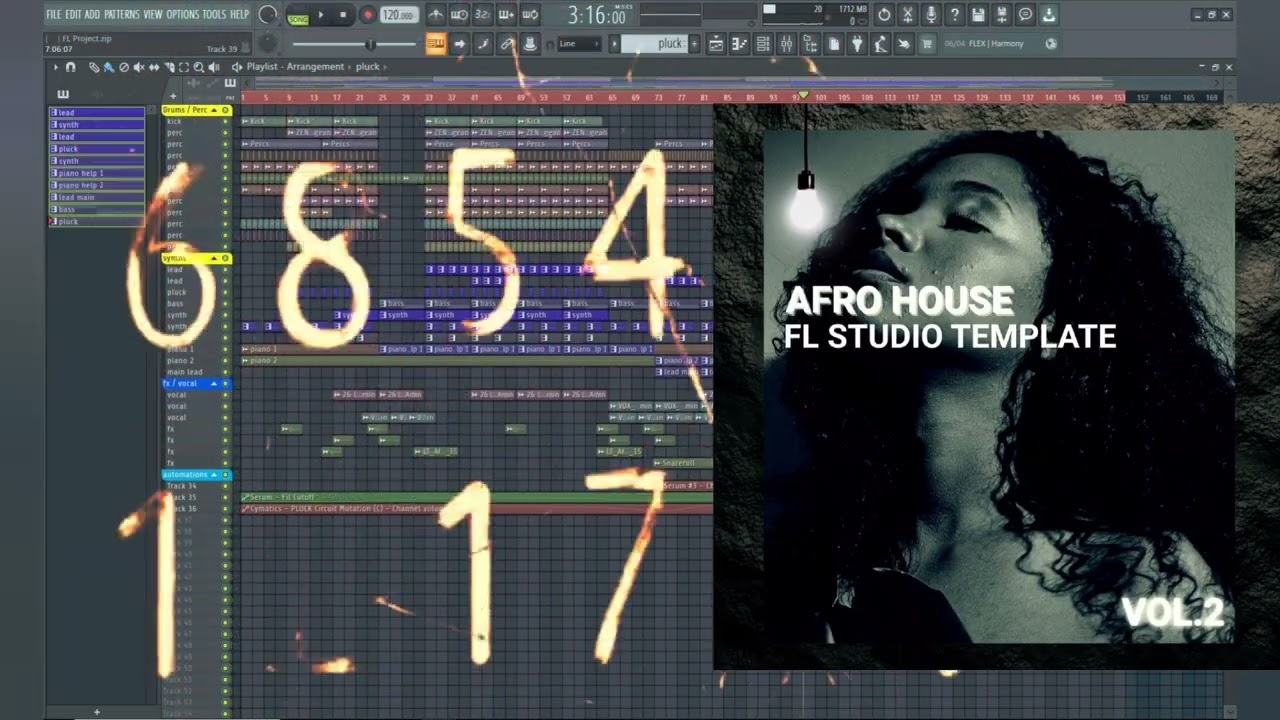Click Playlist - Arrangement breadcrumb
This screenshot has height=720, width=1280.
(295, 67)
